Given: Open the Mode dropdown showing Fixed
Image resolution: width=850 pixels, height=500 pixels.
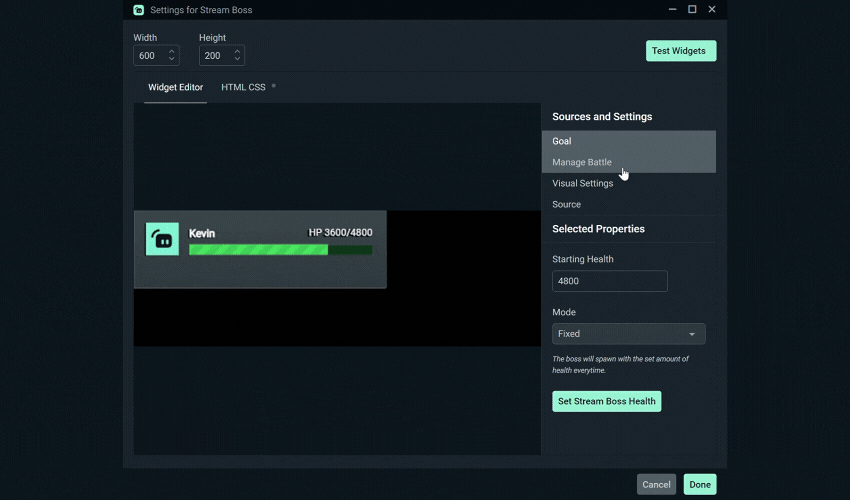Looking at the screenshot, I should click(628, 334).
